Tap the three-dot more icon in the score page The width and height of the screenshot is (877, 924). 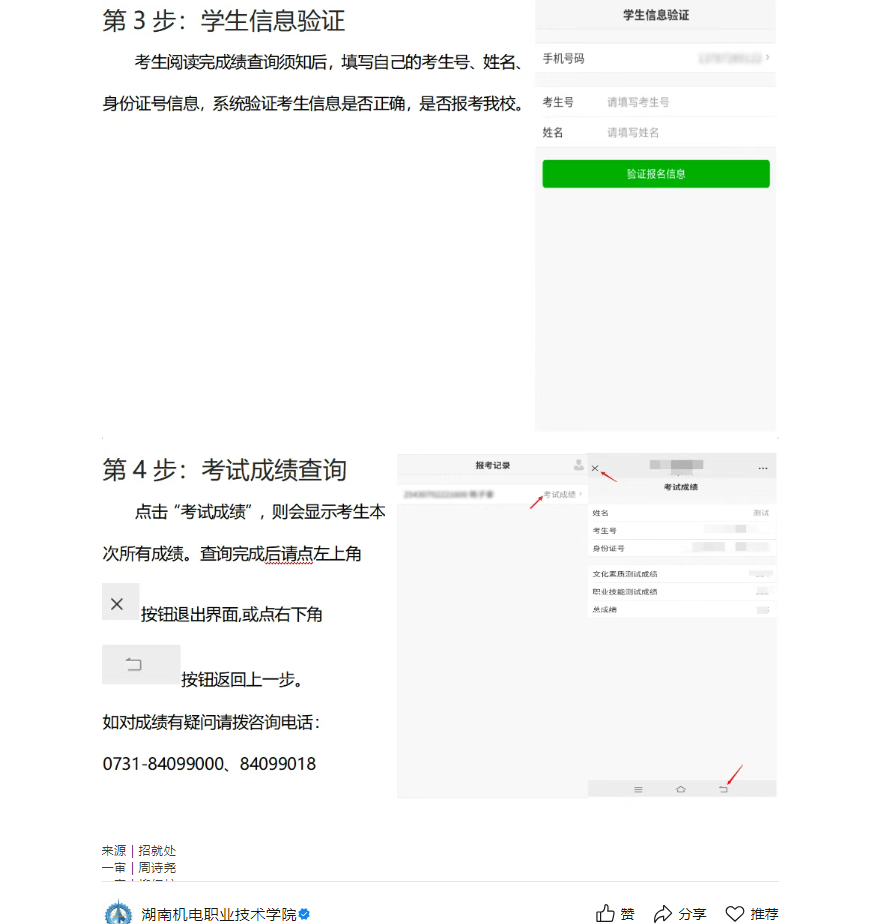coord(763,468)
